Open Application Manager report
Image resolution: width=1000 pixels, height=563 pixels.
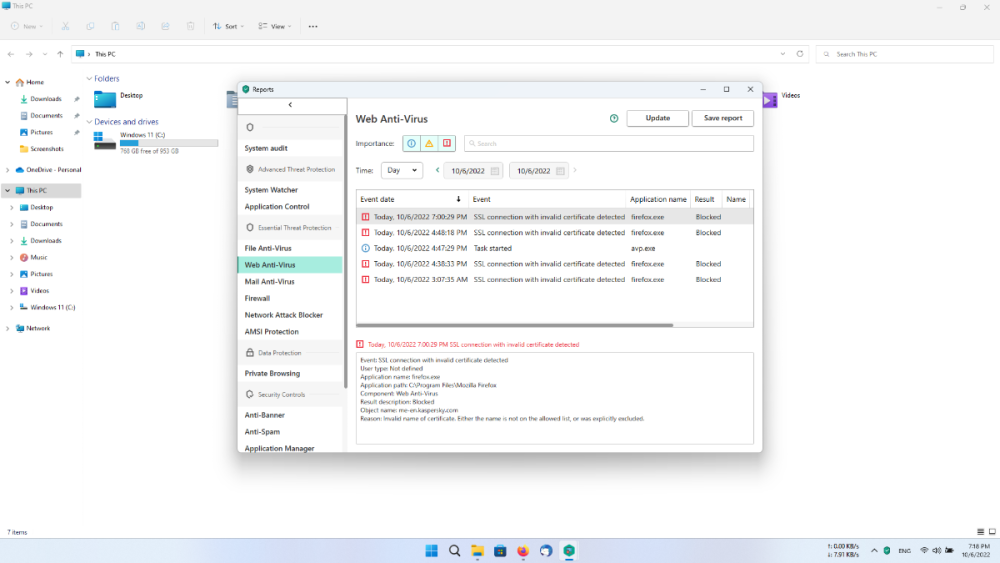pos(279,448)
